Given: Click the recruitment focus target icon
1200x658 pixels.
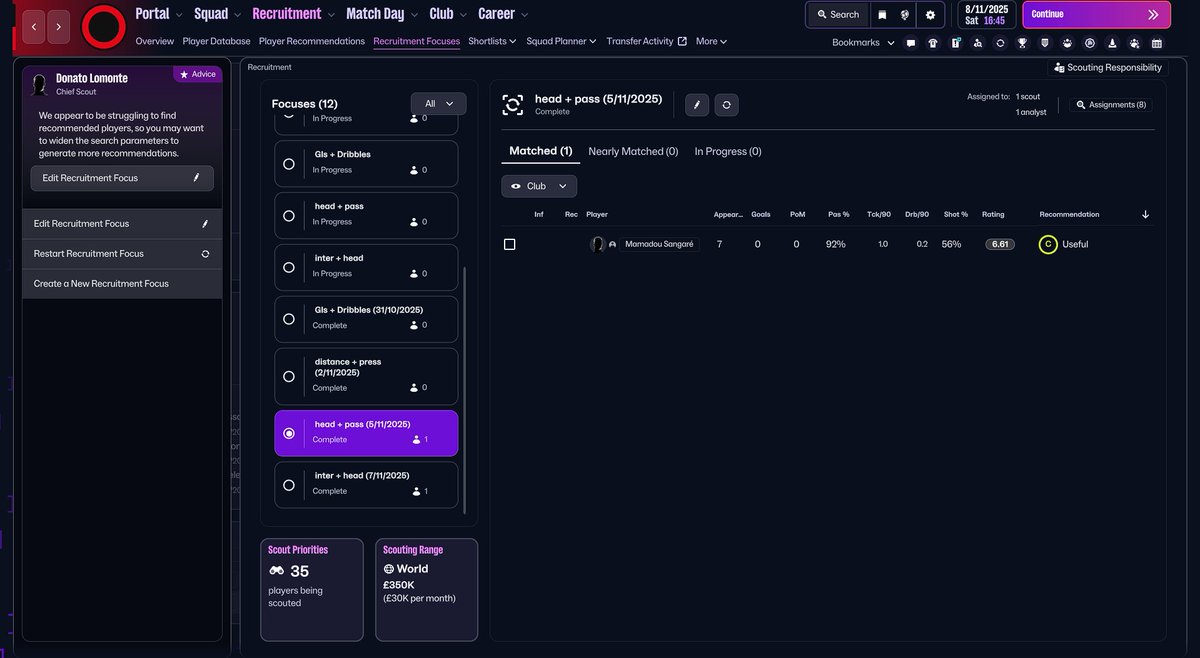Looking at the screenshot, I should [x=513, y=105].
